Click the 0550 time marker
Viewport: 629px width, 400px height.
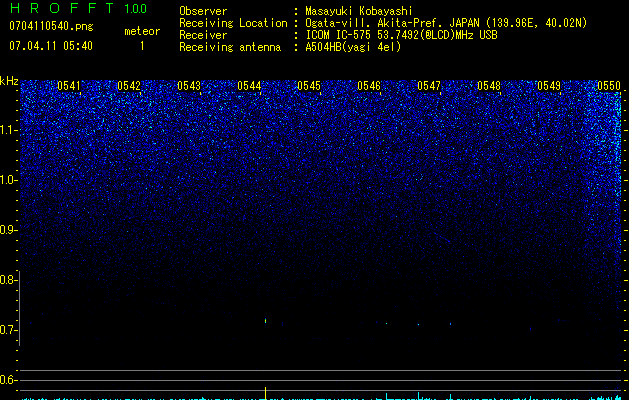point(609,86)
